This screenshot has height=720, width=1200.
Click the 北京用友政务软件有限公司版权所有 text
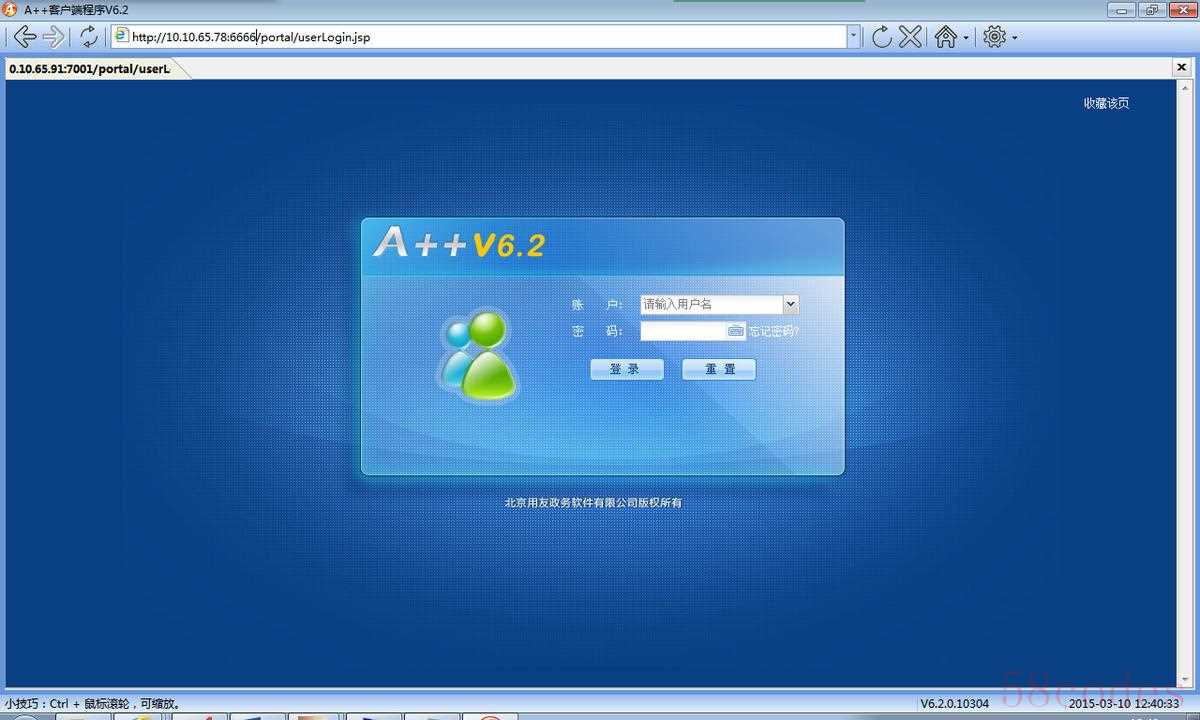tap(593, 503)
